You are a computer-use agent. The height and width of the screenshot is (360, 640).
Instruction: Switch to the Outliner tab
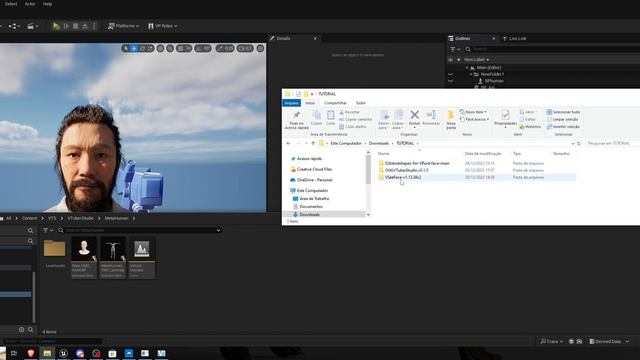coord(462,38)
